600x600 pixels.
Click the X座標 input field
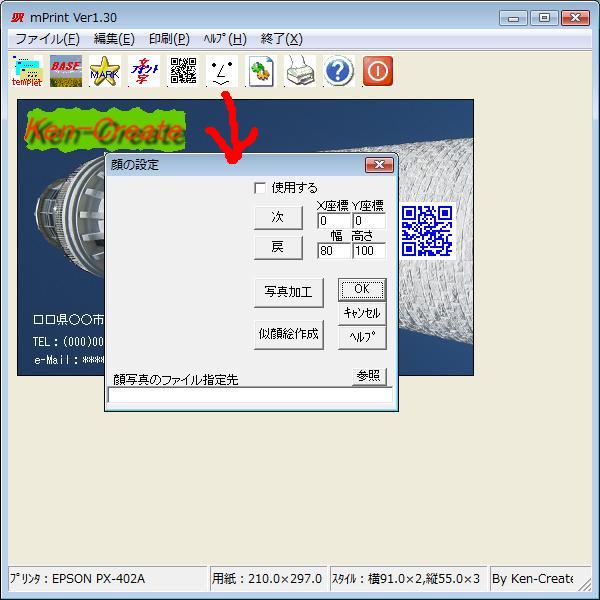coord(333,221)
